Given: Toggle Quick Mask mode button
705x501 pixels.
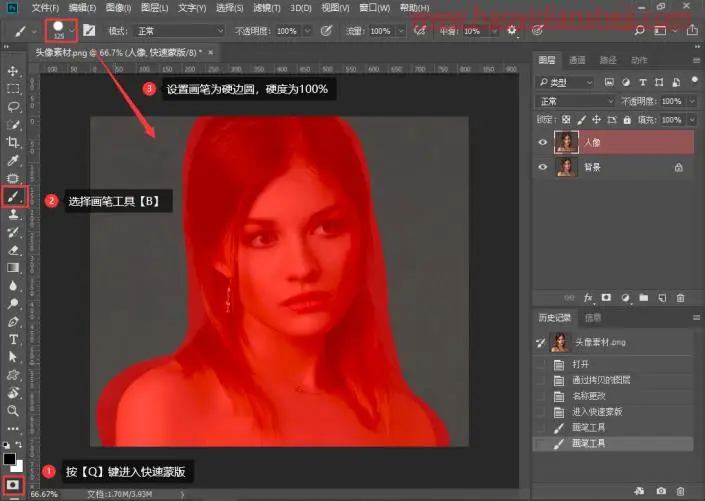Looking at the screenshot, I should 13,485.
